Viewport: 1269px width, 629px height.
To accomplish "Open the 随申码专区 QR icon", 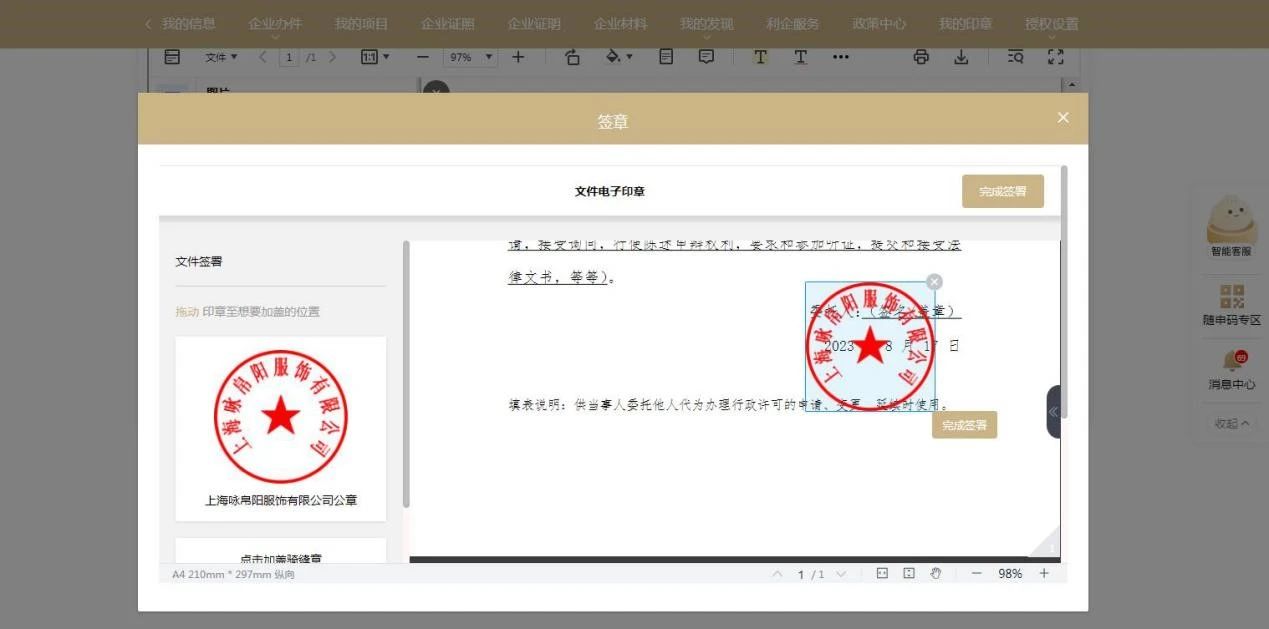I will (x=1230, y=297).
